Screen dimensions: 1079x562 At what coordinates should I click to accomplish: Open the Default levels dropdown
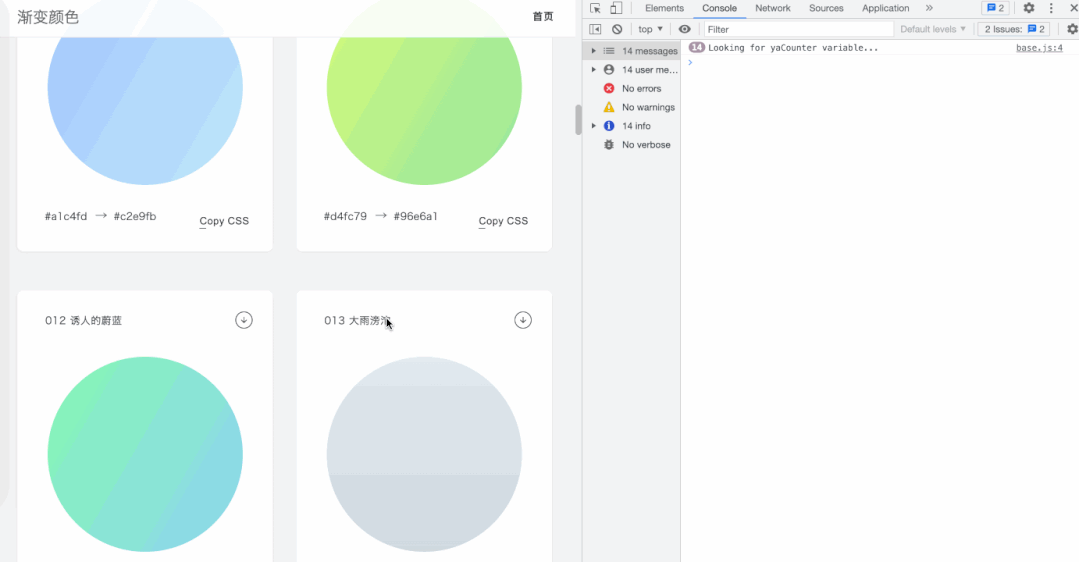click(x=933, y=29)
